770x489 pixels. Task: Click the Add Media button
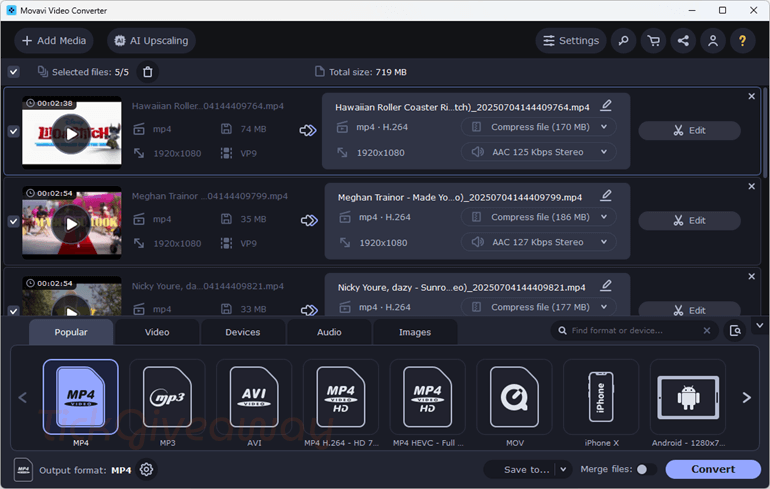[x=54, y=41]
